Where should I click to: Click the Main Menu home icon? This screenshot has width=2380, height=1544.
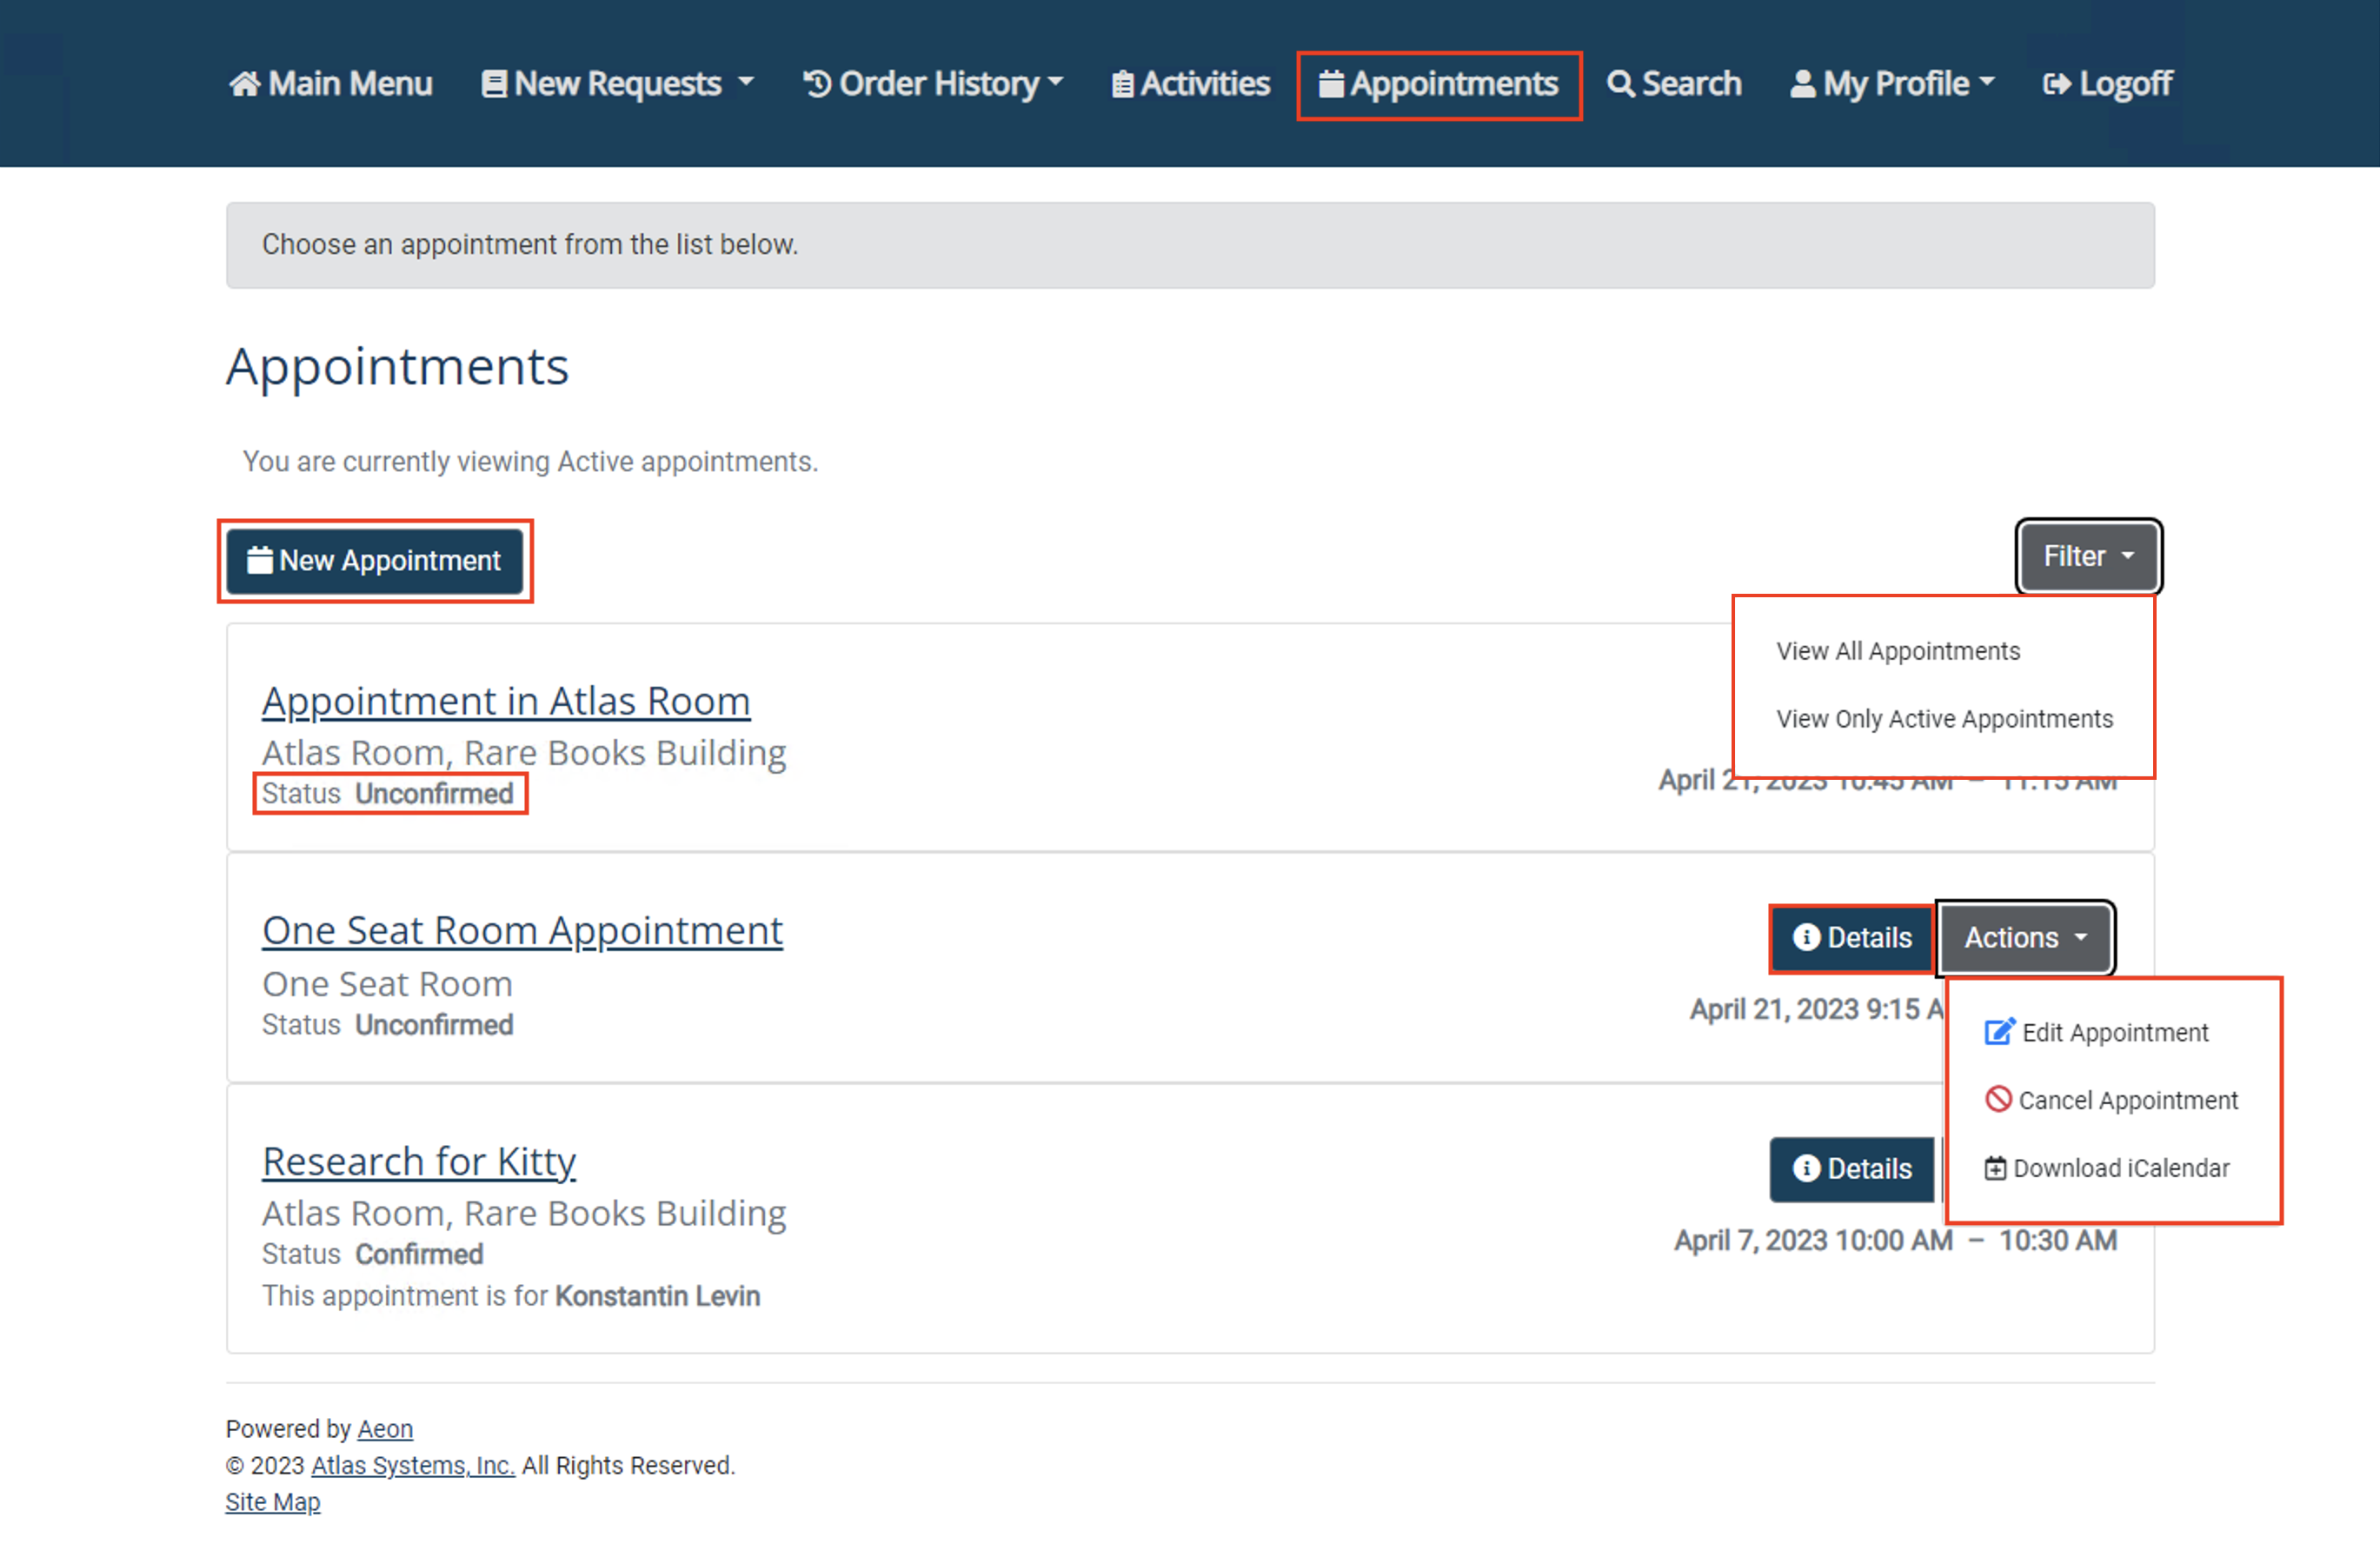243,84
